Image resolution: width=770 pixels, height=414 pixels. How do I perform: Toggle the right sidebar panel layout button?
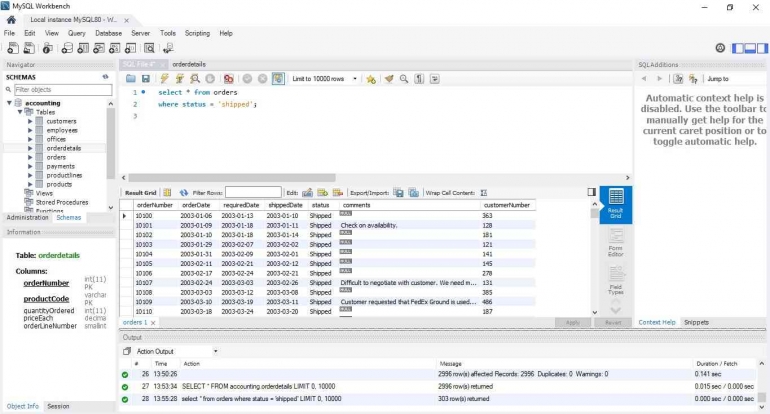762,48
